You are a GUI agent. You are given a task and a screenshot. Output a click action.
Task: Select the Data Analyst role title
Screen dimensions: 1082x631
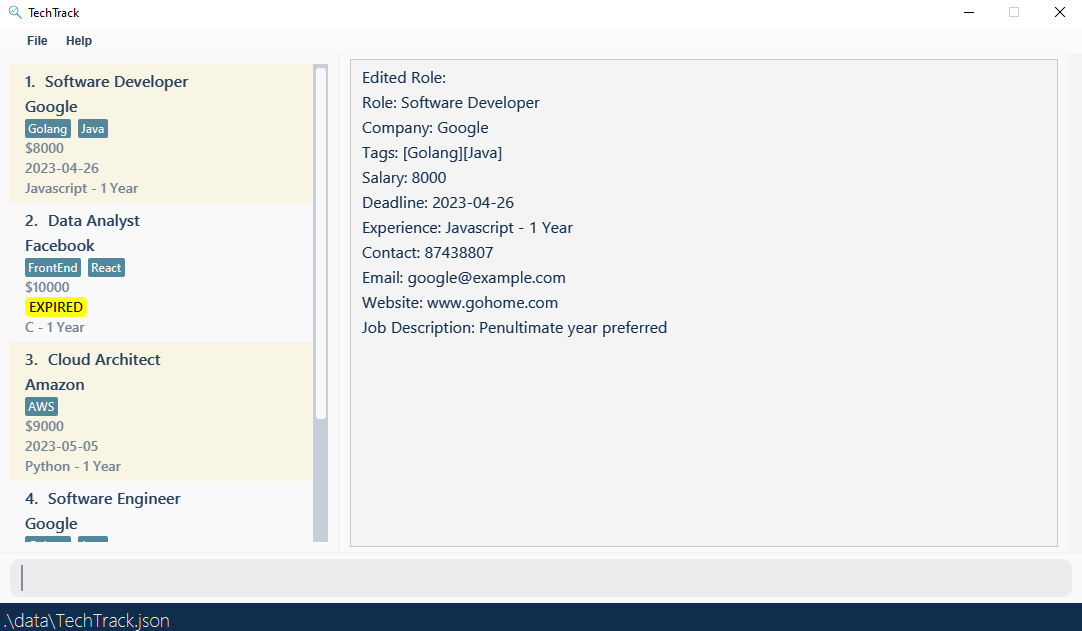94,221
